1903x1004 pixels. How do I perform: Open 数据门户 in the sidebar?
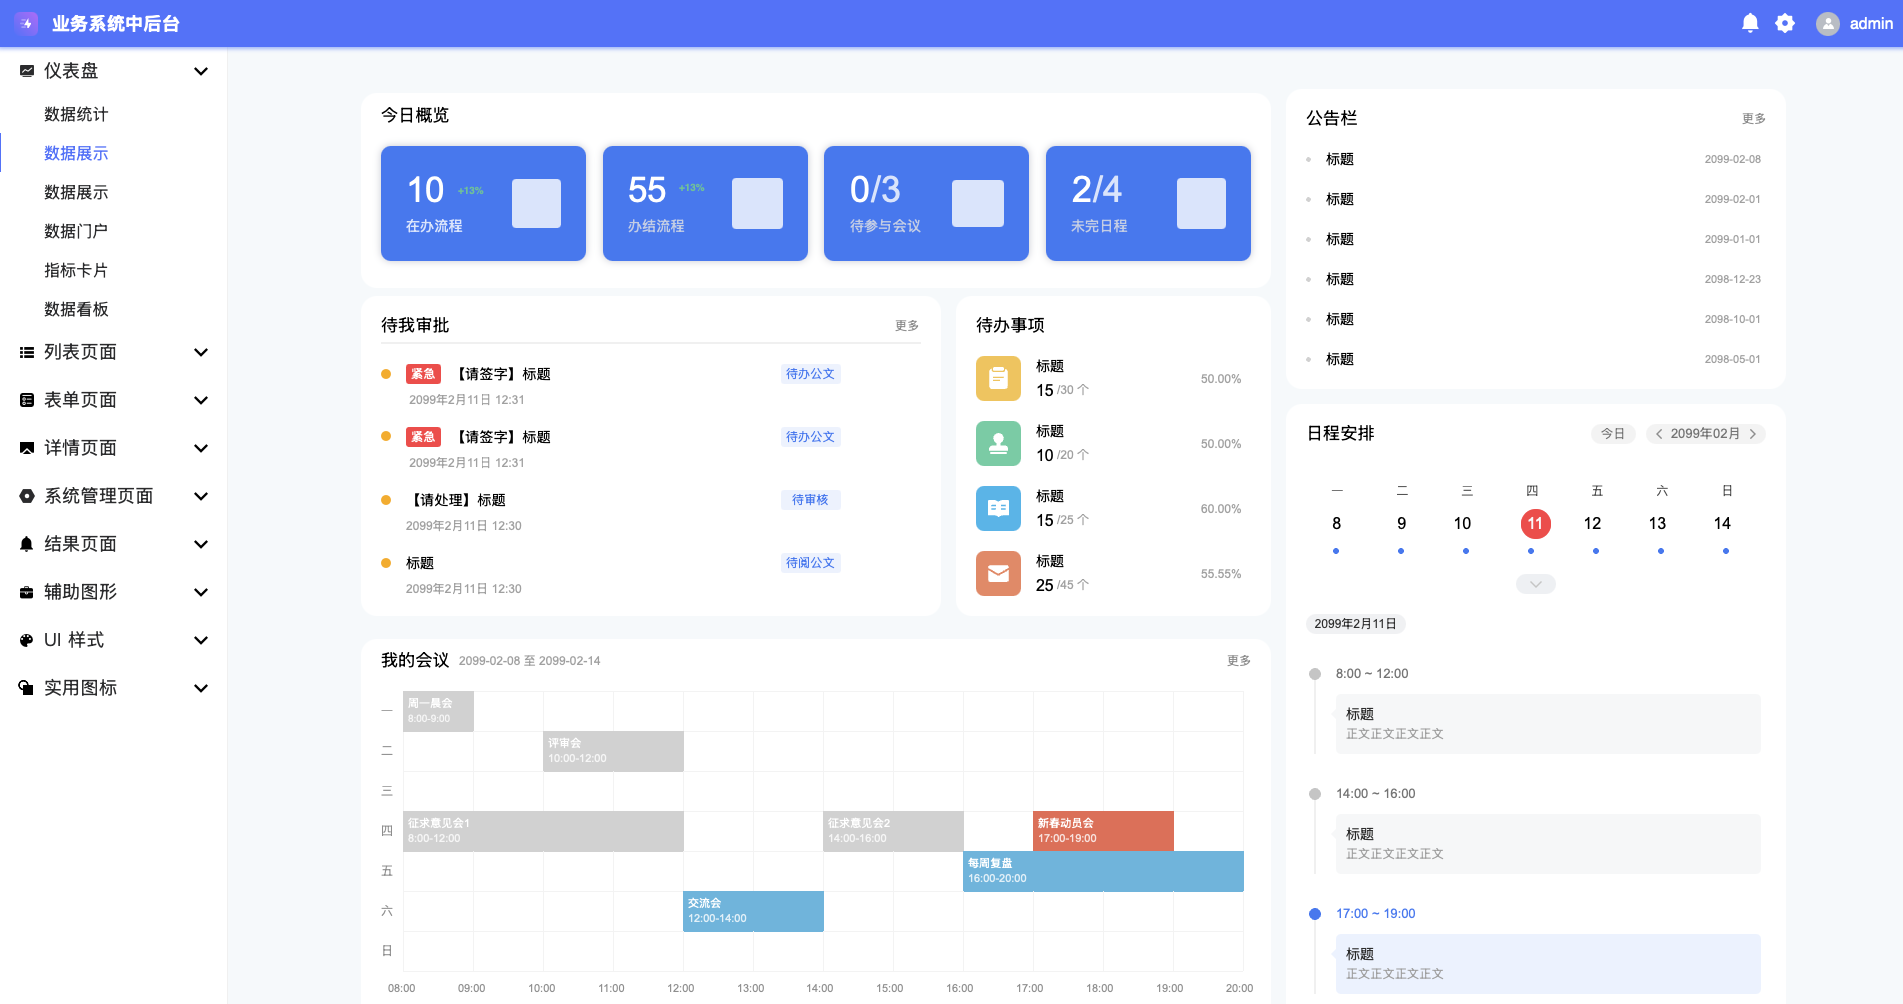pyautogui.click(x=76, y=231)
